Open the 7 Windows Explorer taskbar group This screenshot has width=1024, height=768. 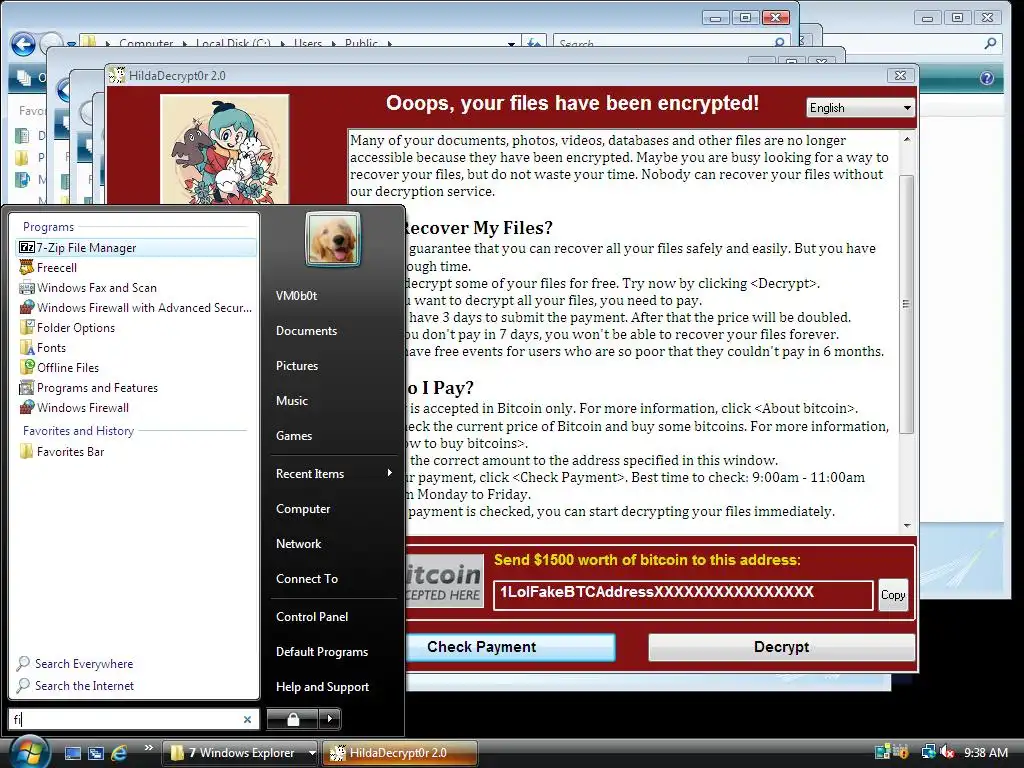[x=240, y=753]
